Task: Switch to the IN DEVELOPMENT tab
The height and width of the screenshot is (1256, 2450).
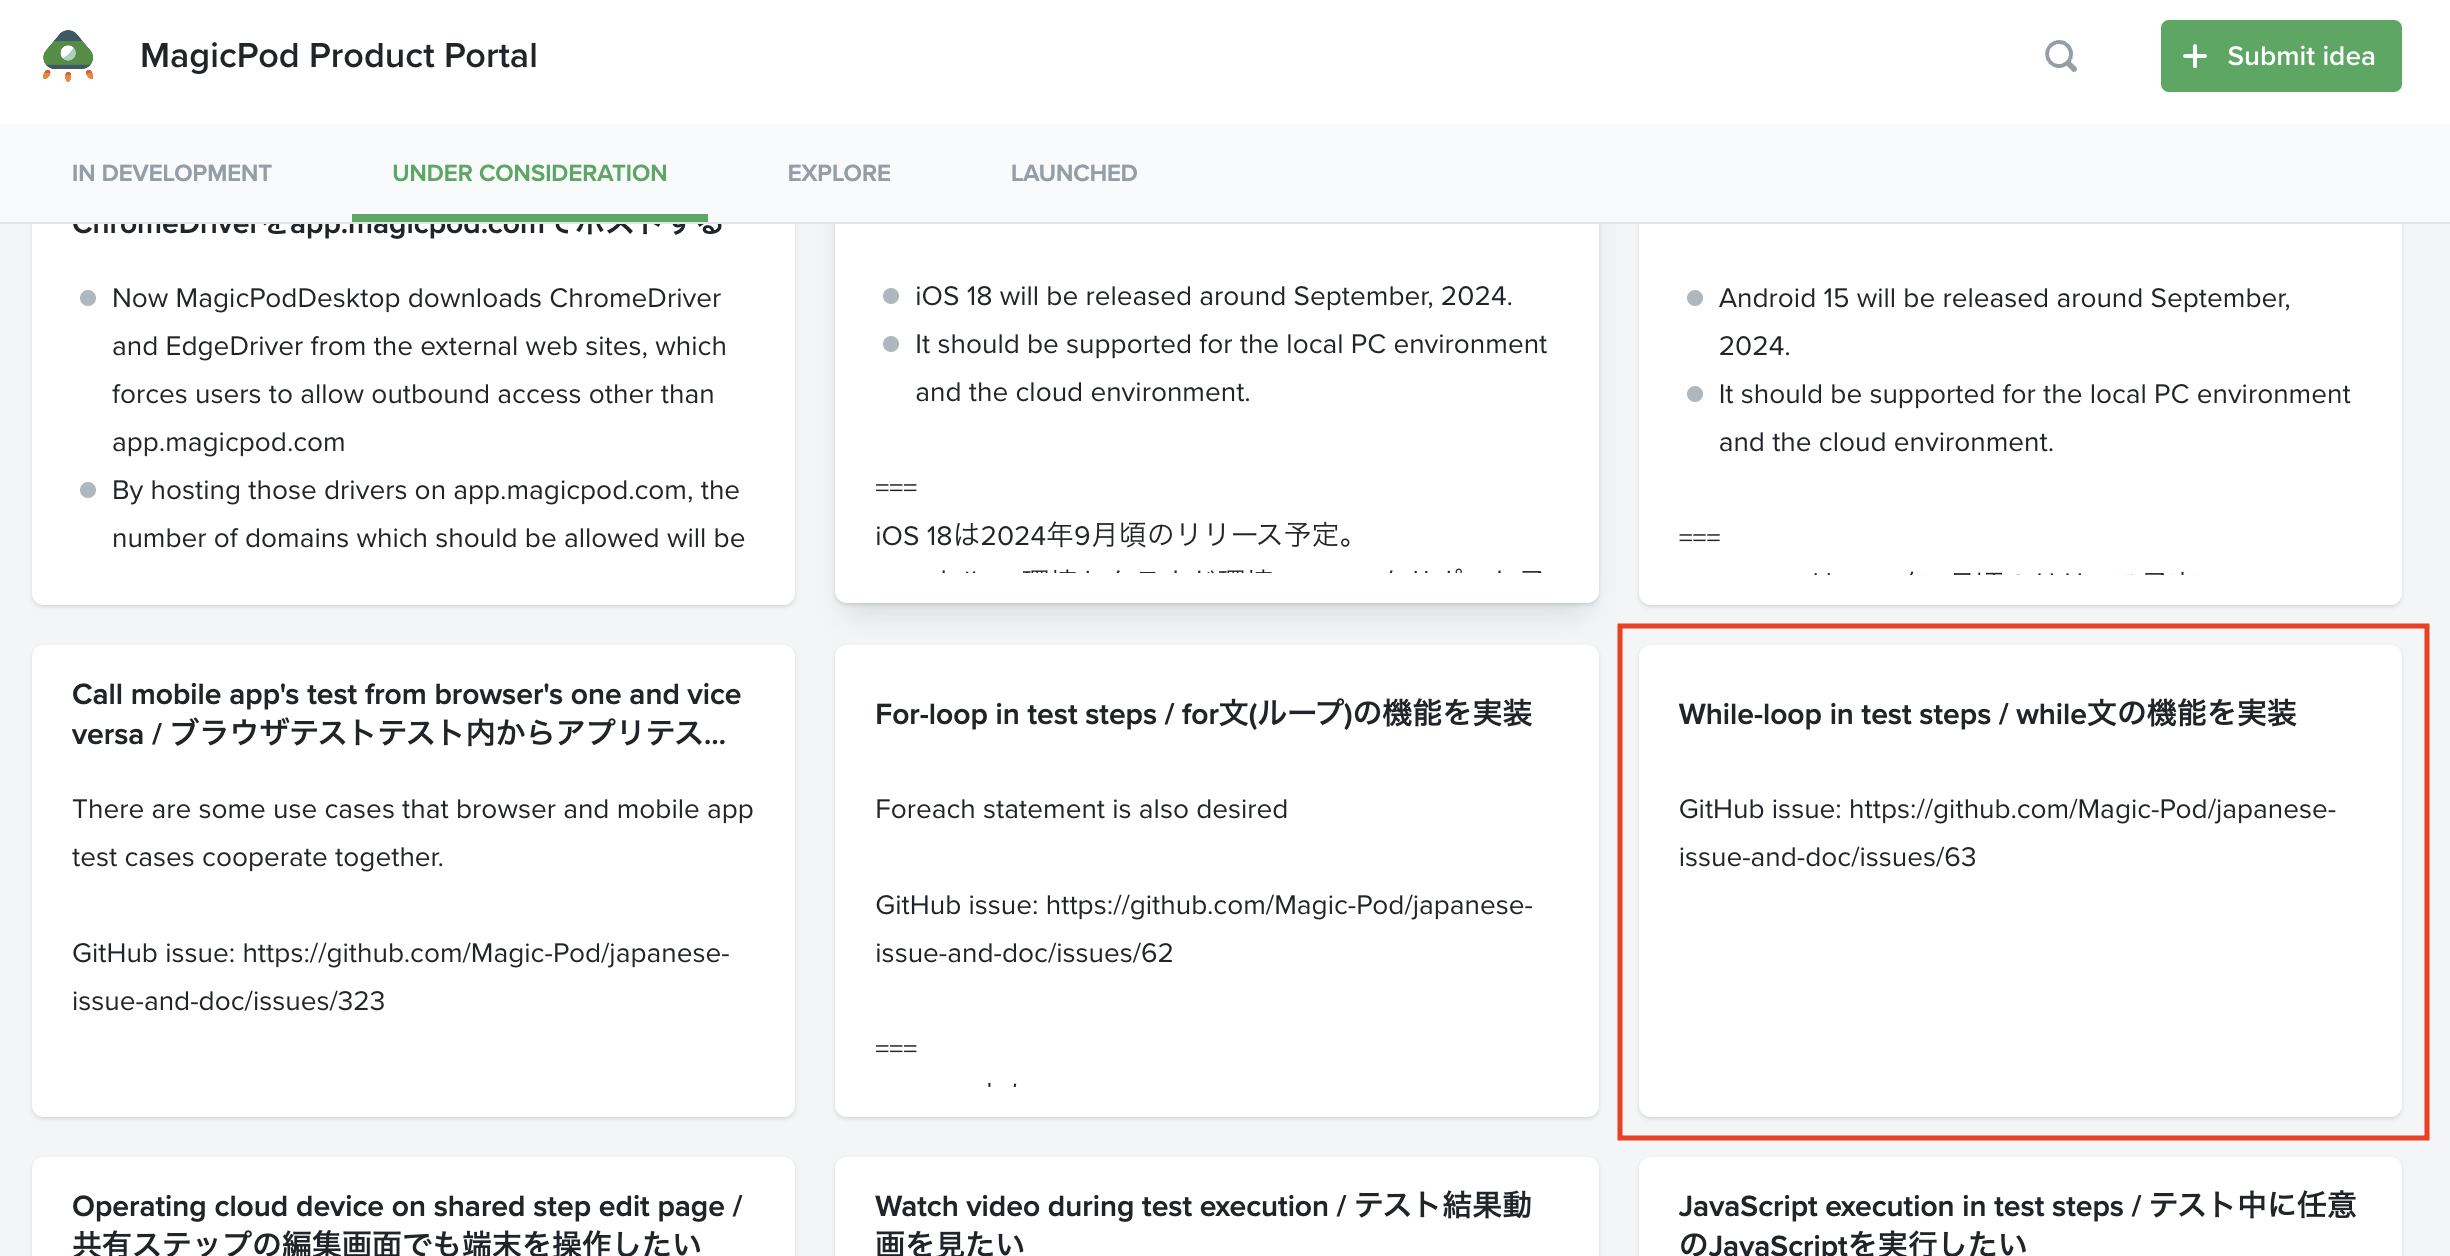Action: [171, 172]
